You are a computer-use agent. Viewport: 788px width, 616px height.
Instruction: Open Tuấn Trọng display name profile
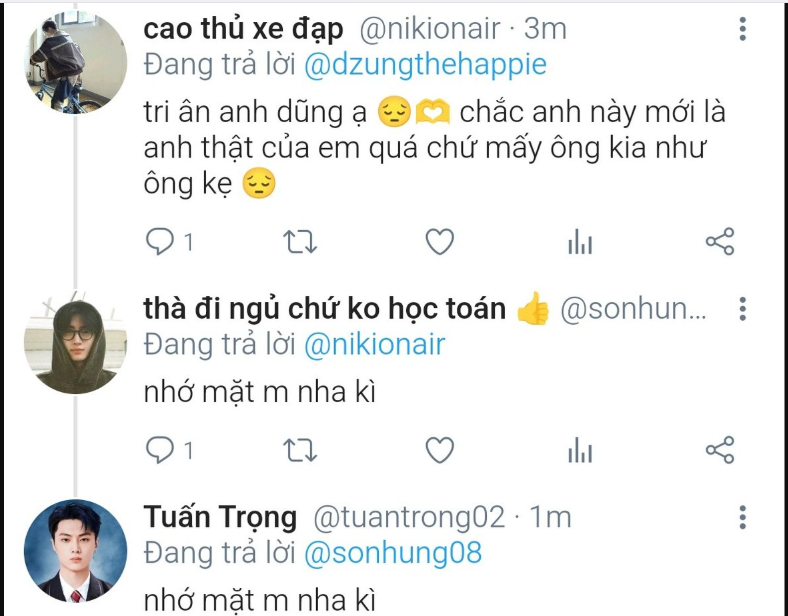(x=220, y=518)
